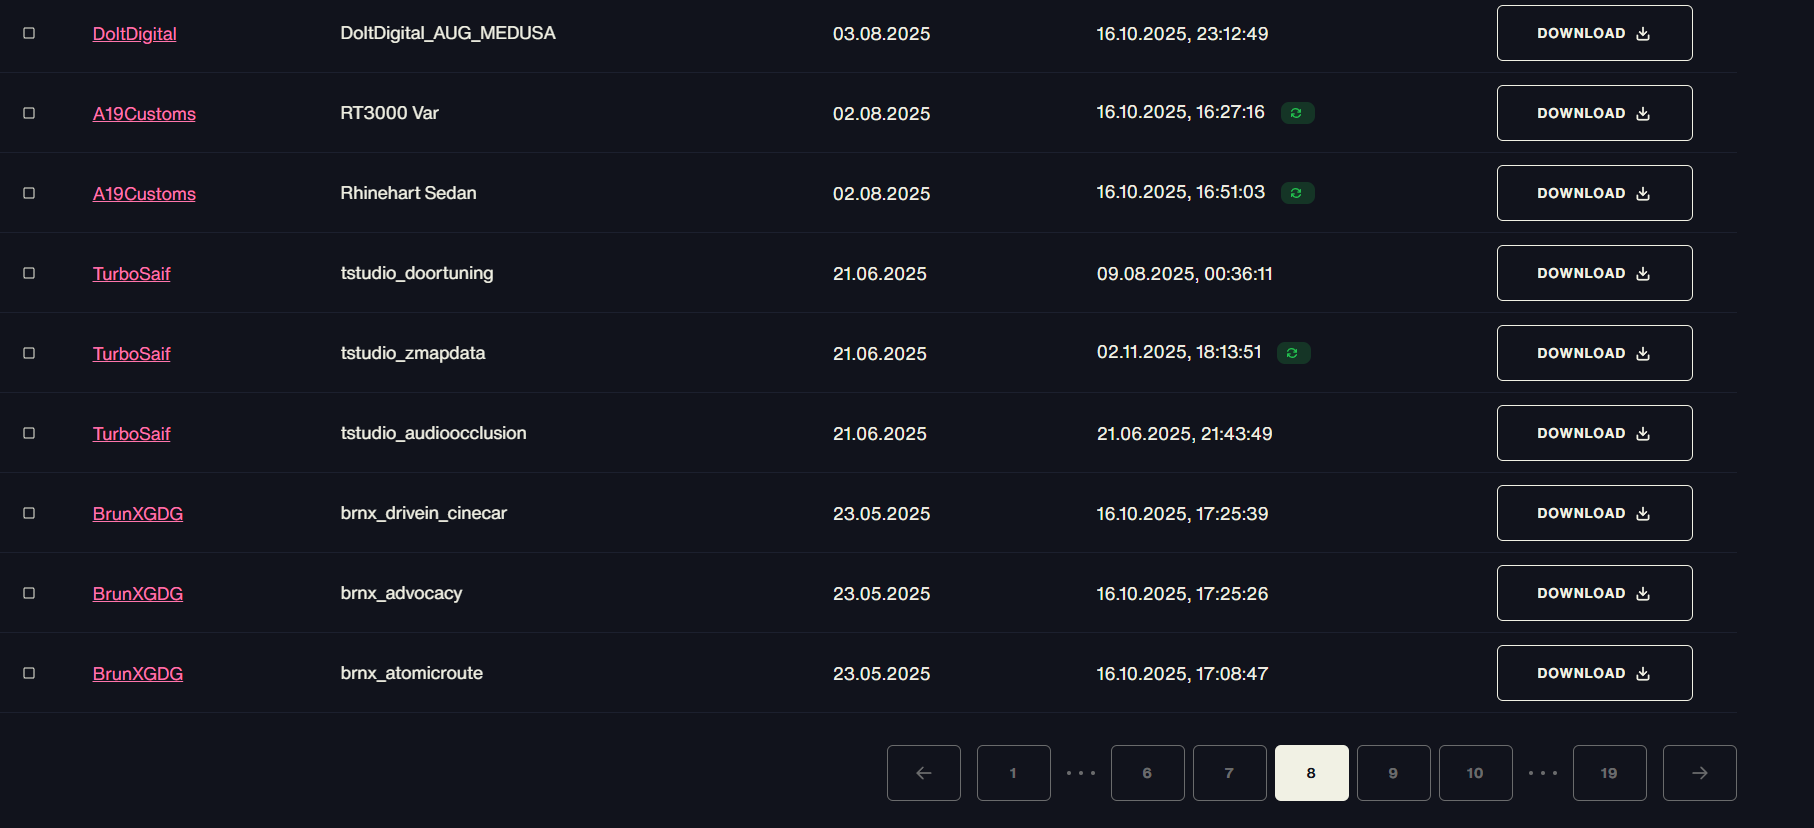Mark the tstudio_audioocclusion checkbox
This screenshot has height=828, width=1814.
coord(29,433)
